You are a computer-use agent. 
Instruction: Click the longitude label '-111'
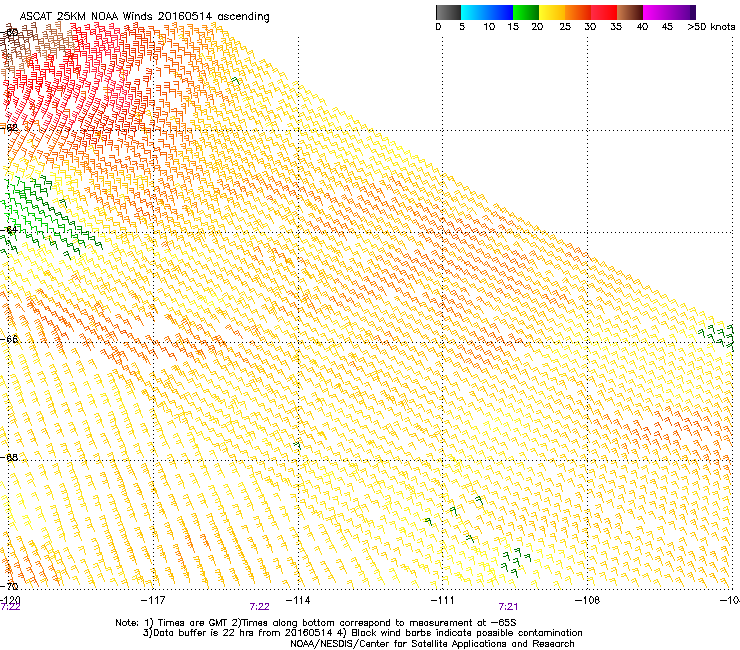tap(442, 600)
